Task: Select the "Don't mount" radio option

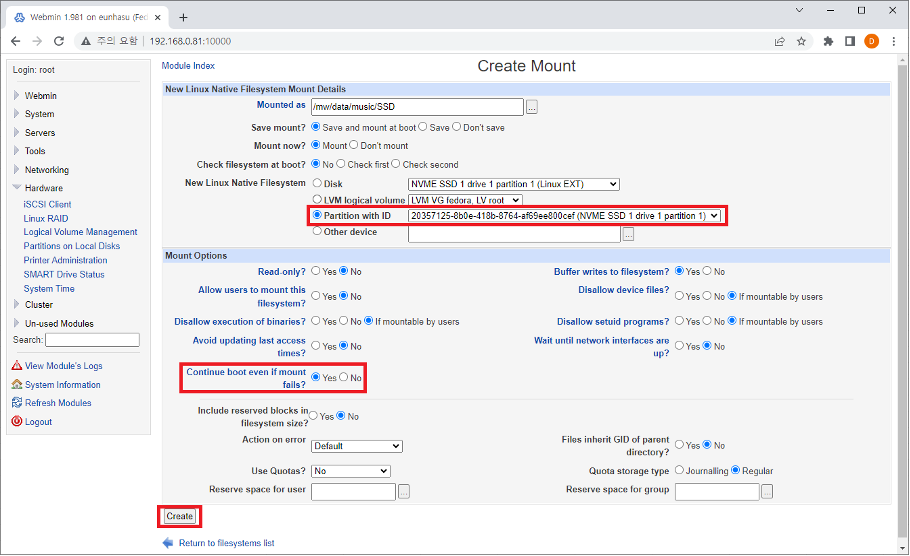Action: pos(354,146)
